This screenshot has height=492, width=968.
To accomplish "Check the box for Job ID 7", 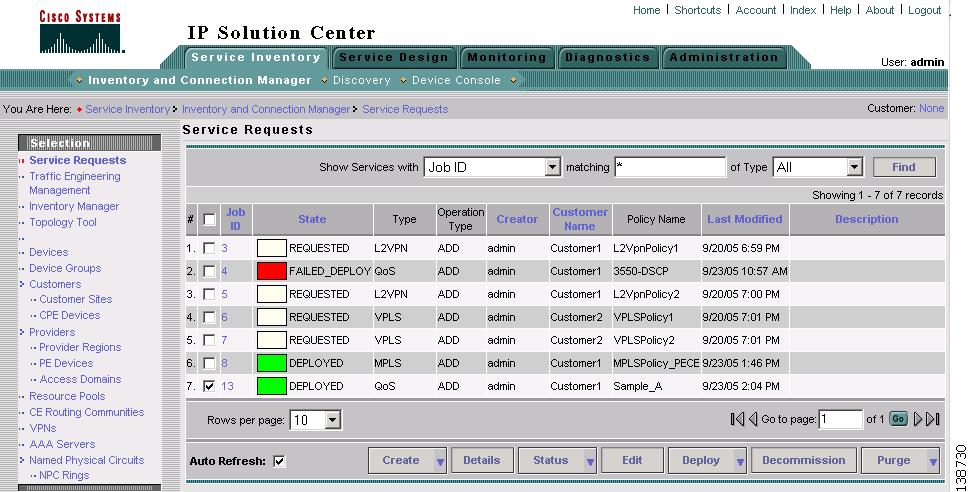I will 209,340.
